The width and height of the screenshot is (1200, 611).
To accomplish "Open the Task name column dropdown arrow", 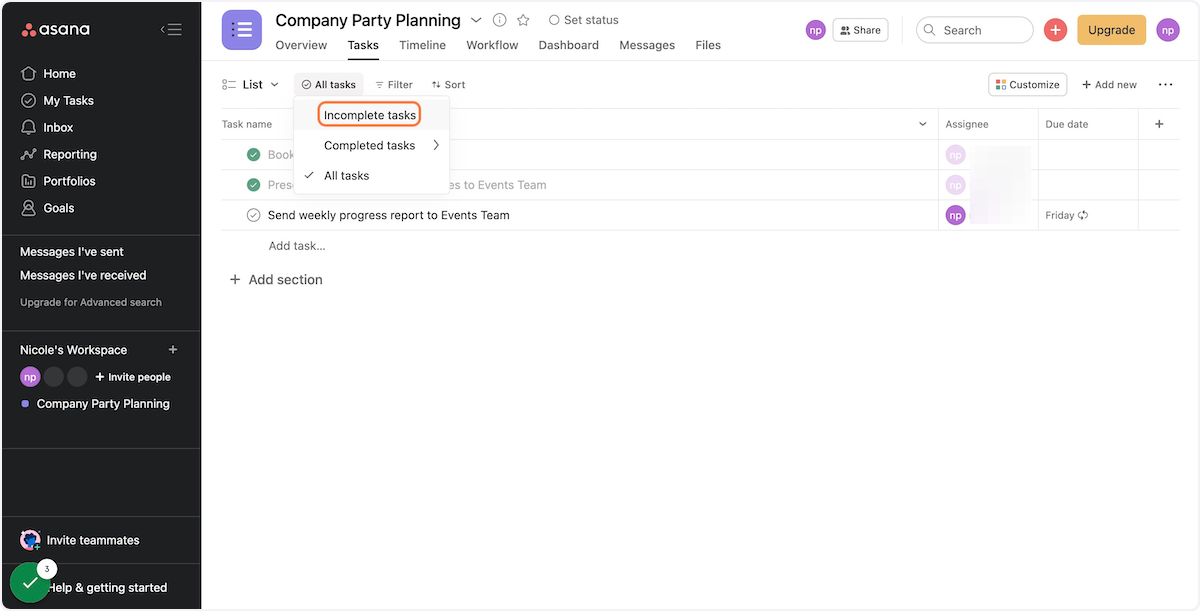I will (923, 124).
